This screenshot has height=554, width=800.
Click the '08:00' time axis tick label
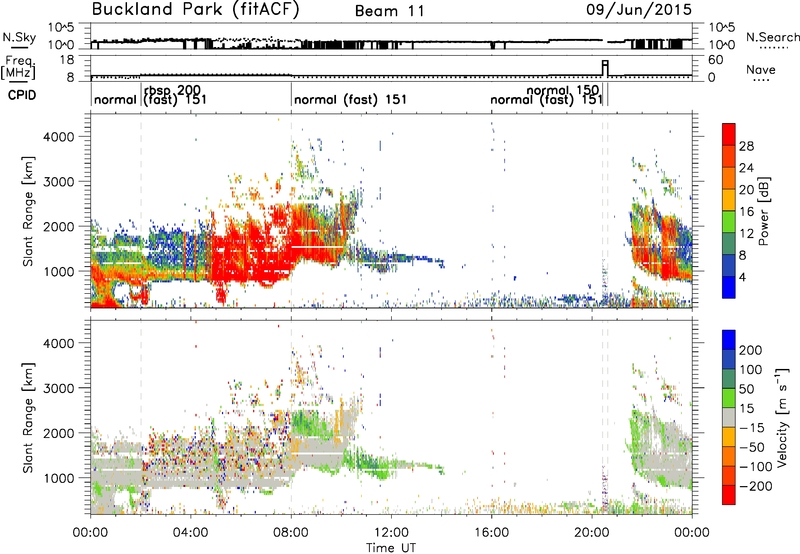point(291,532)
